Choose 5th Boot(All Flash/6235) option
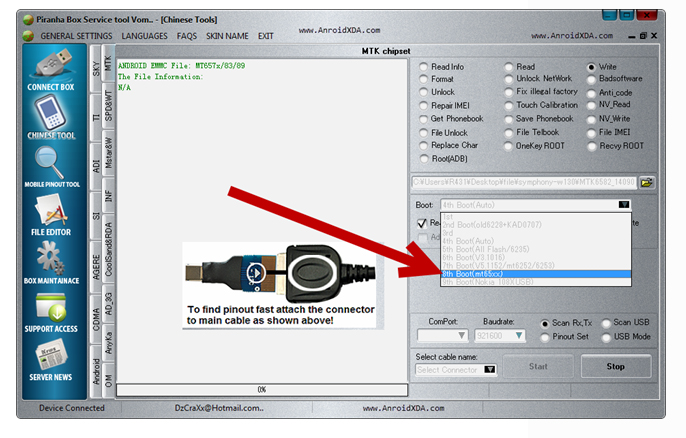Viewport: 686px width, 438px height. pos(536,249)
